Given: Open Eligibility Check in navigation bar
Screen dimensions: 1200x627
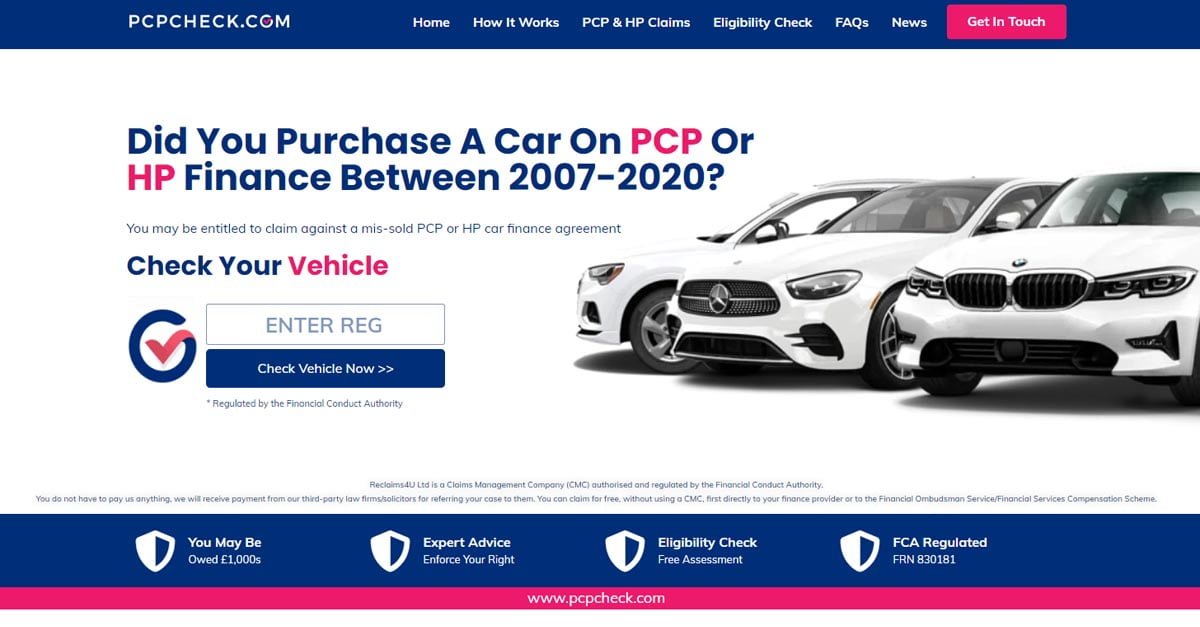Looking at the screenshot, I should pos(763,22).
